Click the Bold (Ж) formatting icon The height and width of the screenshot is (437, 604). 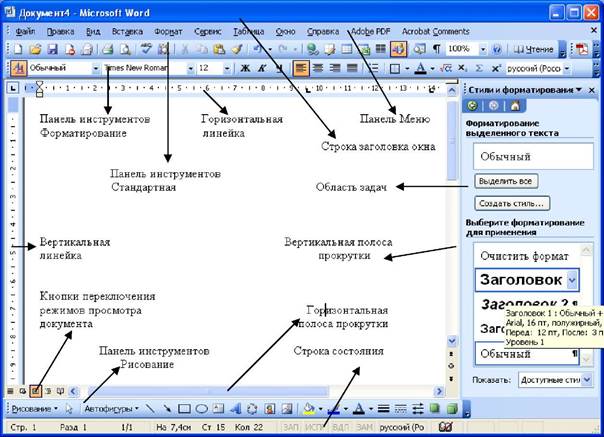[244, 68]
